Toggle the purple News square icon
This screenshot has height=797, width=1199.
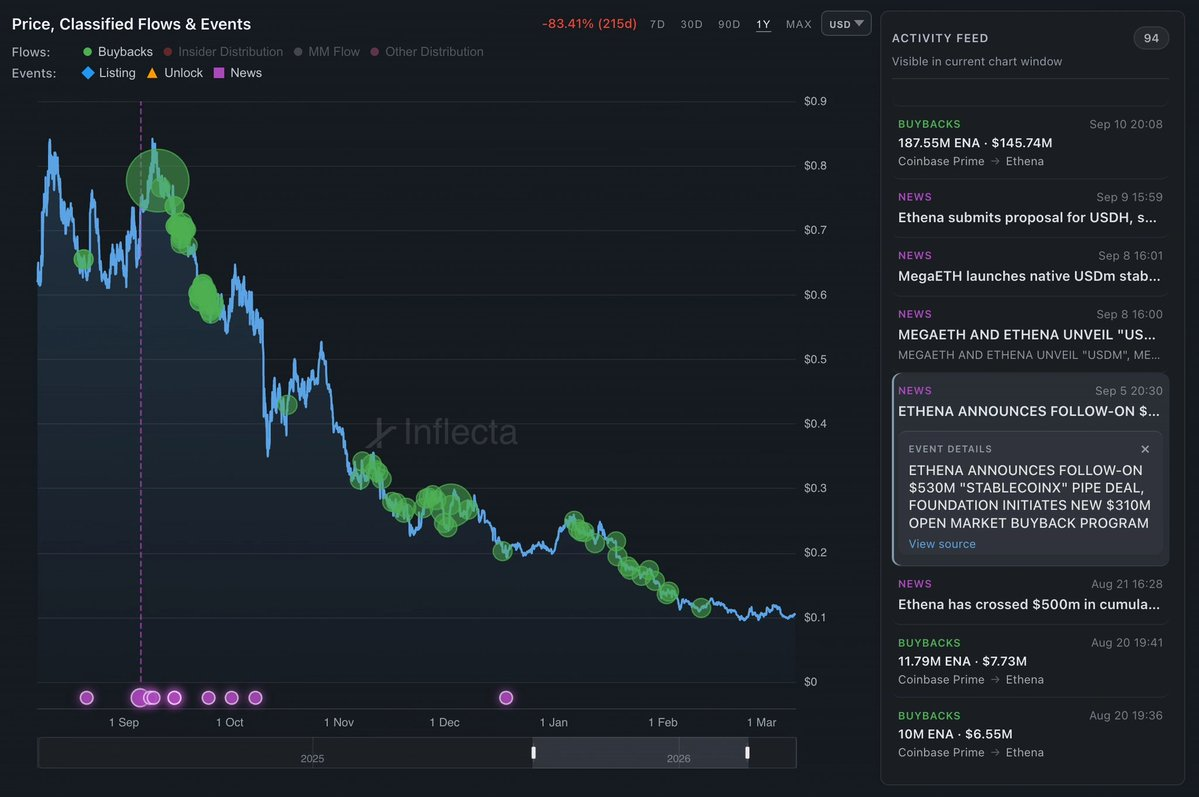[x=219, y=73]
